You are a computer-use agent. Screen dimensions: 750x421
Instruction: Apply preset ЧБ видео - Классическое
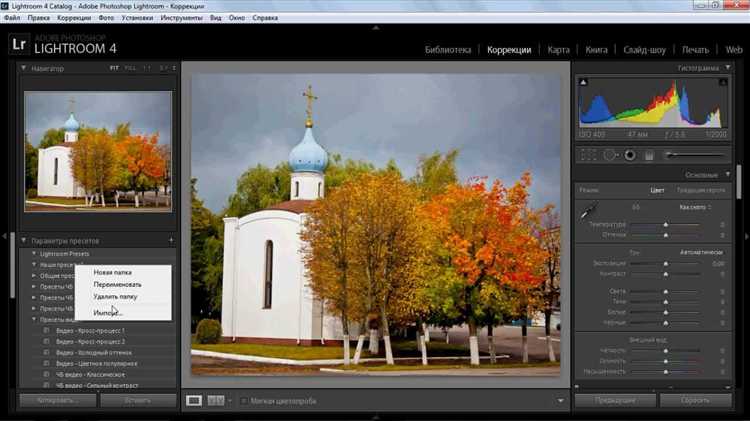[x=90, y=375]
